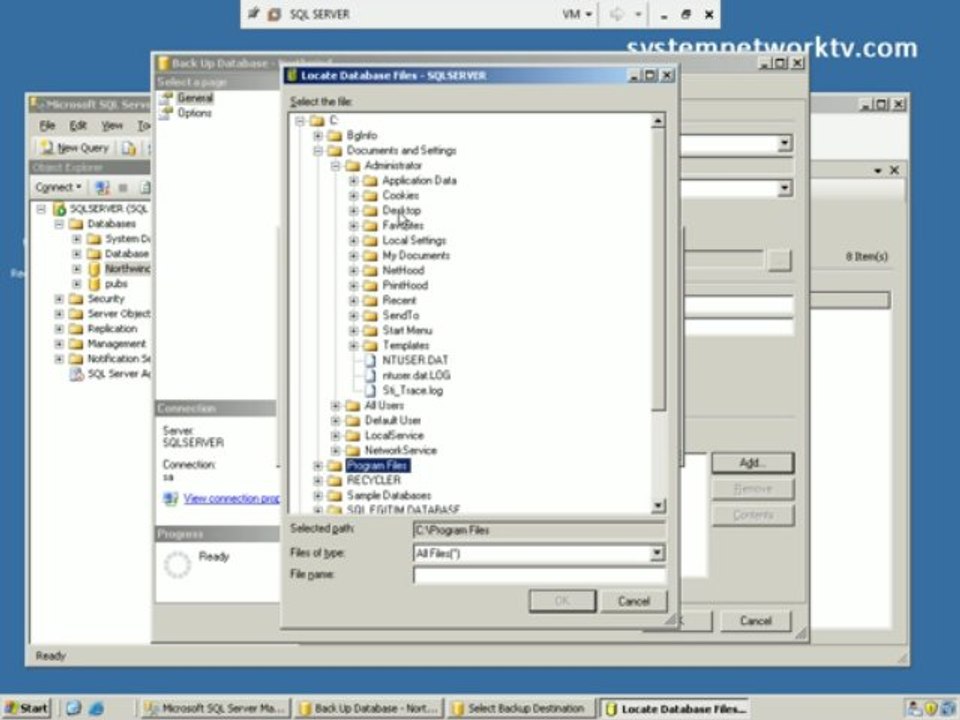Click the disabled OK button in Locate dialog
The height and width of the screenshot is (720, 960).
(x=562, y=601)
